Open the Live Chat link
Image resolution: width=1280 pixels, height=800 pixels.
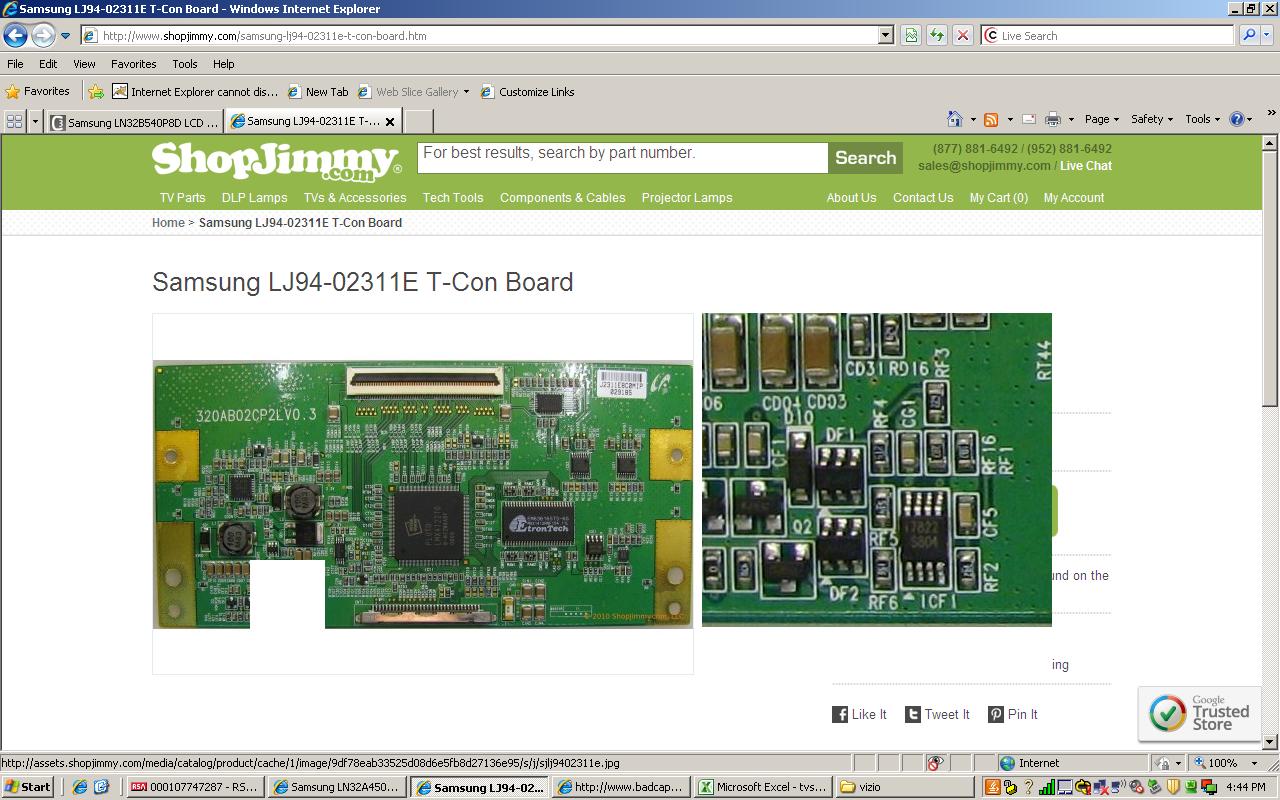[x=1086, y=166]
